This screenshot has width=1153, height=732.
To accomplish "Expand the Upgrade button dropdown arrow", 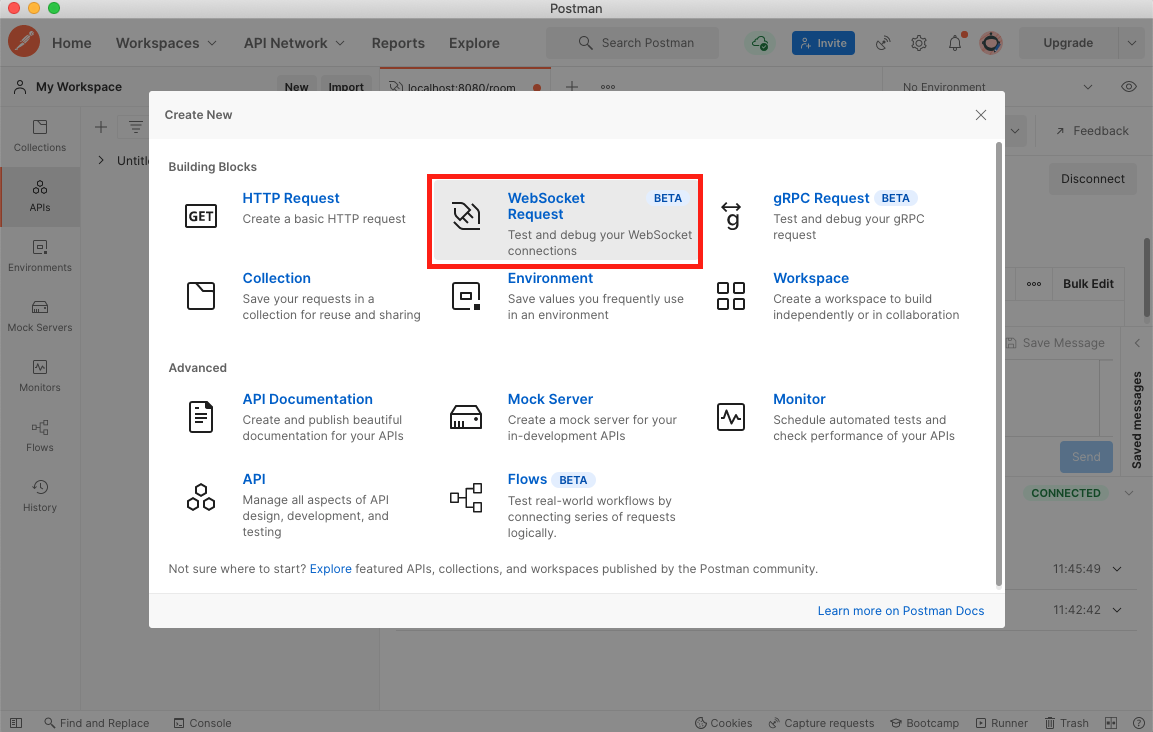I will [1131, 42].
